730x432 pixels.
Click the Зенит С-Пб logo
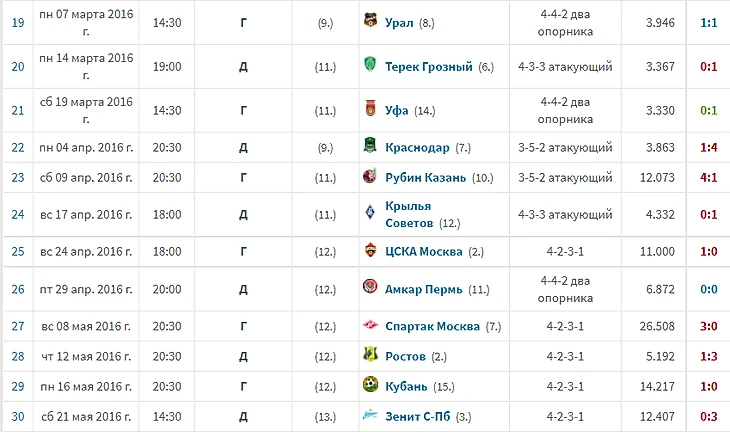(x=371, y=415)
